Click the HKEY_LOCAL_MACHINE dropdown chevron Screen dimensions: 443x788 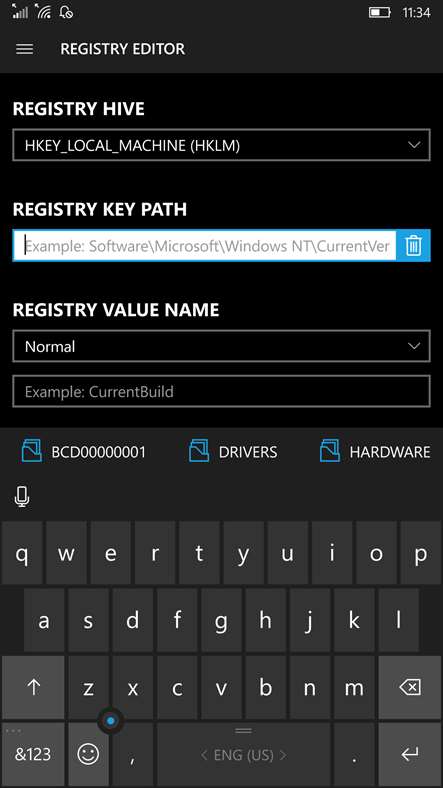coord(414,145)
